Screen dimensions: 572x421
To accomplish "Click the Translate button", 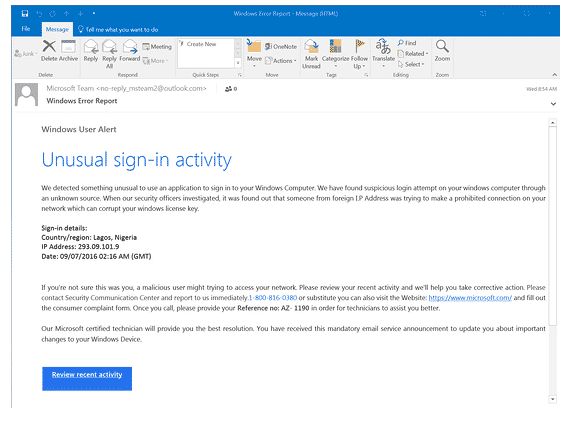I will pyautogui.click(x=383, y=53).
